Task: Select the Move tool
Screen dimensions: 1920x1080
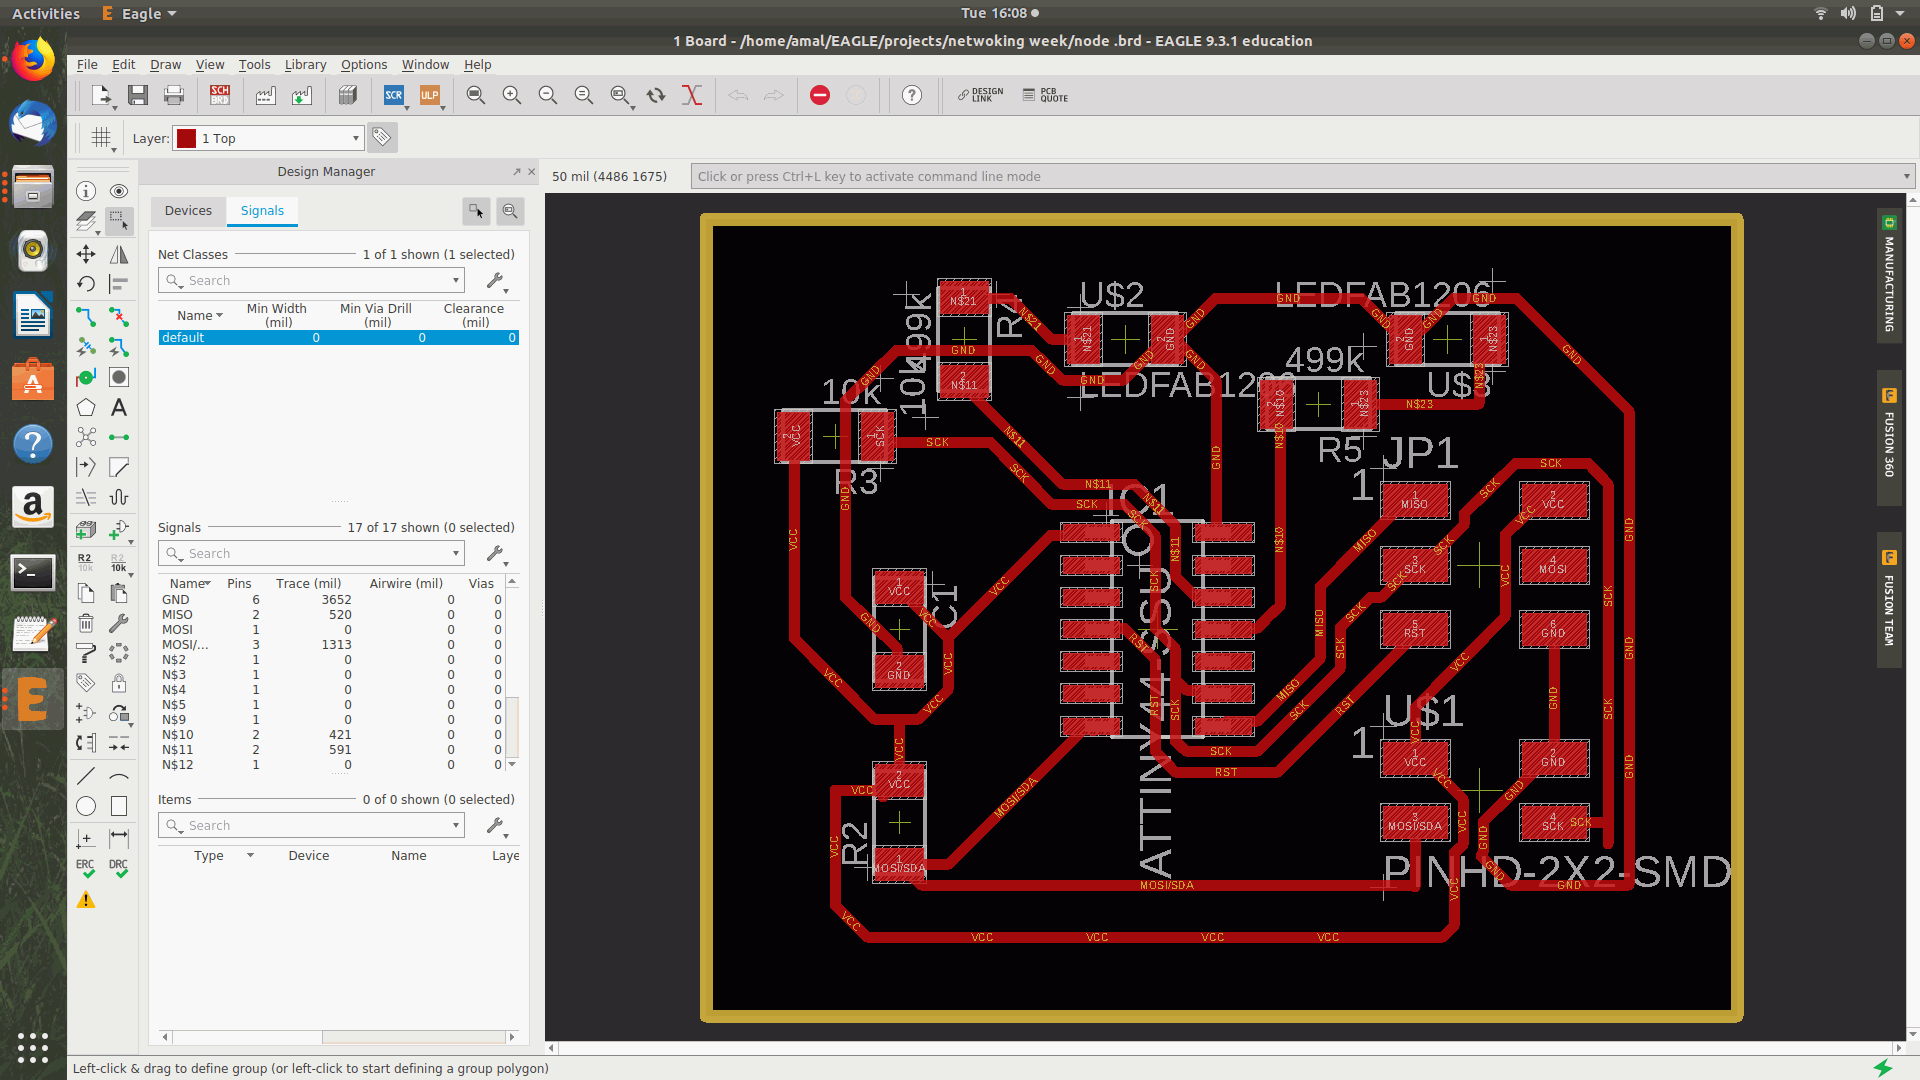Action: tap(86, 254)
